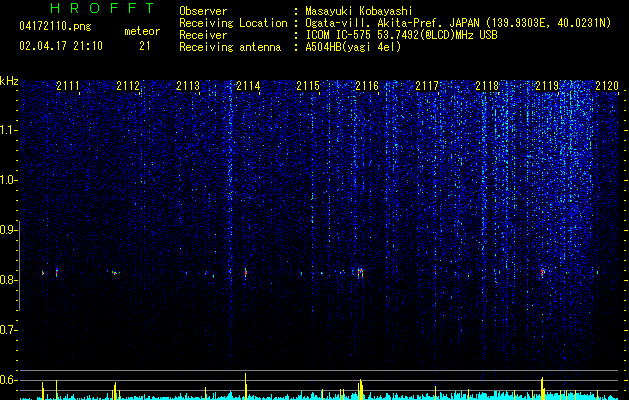Click the 0.7 kHz axis label
The image size is (629, 400).
(9, 330)
